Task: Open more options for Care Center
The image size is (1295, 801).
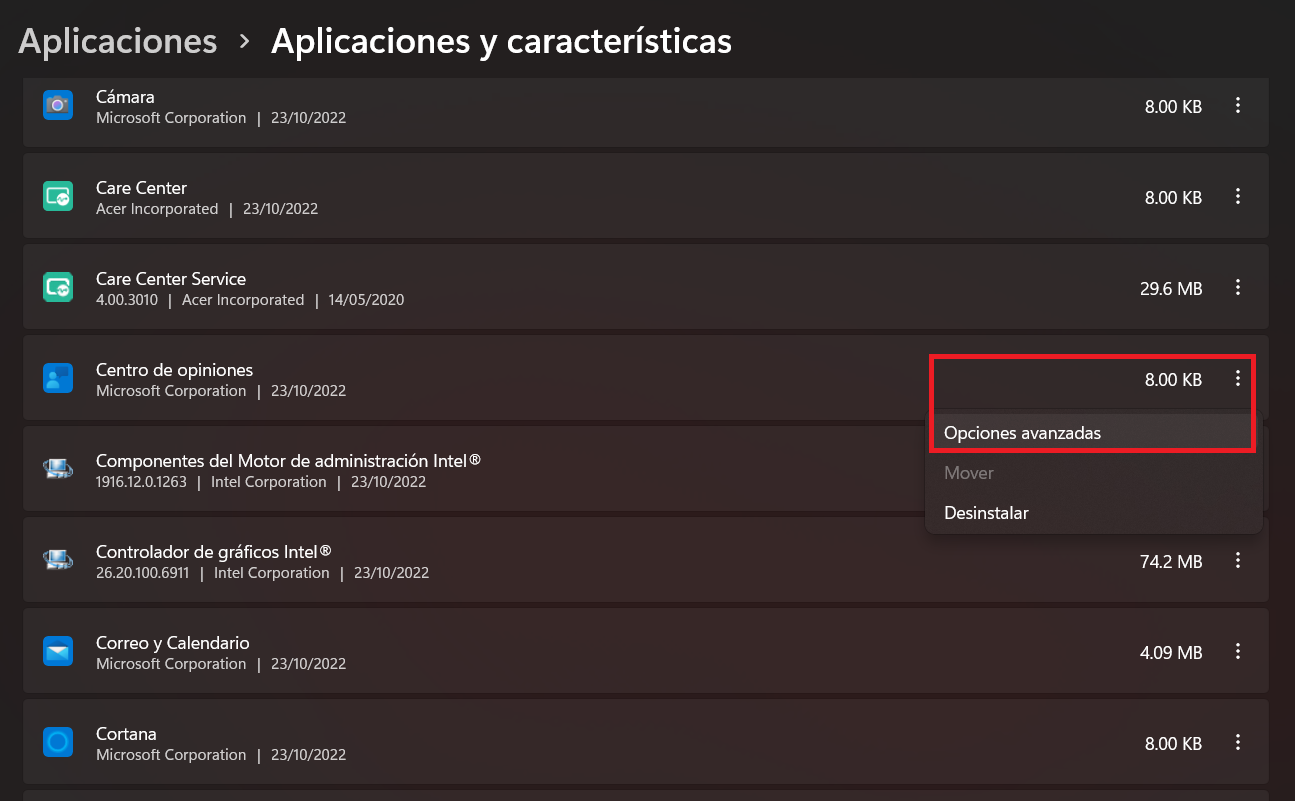Action: coord(1238,197)
